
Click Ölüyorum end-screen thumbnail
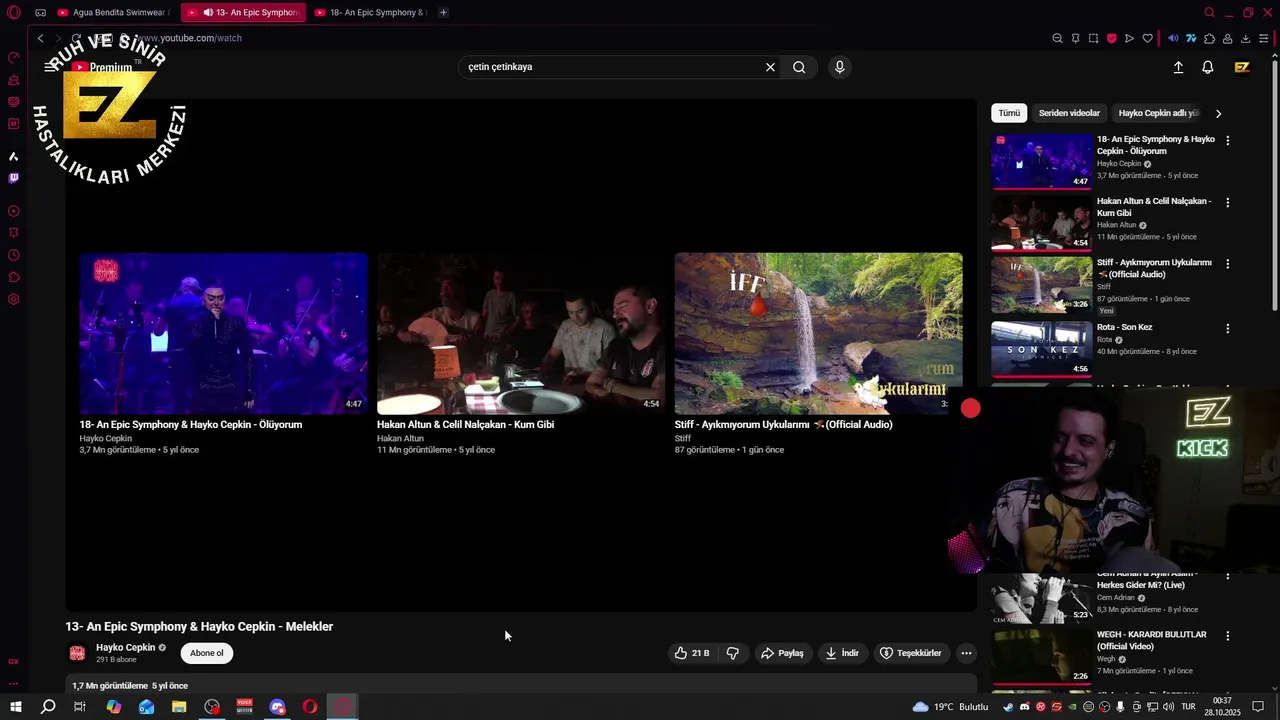pyautogui.click(x=224, y=333)
